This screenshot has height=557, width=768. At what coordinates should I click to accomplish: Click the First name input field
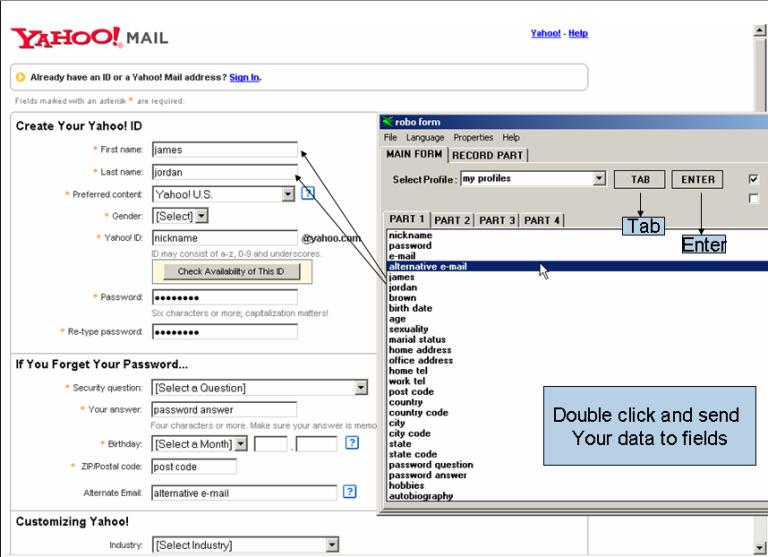pos(225,149)
